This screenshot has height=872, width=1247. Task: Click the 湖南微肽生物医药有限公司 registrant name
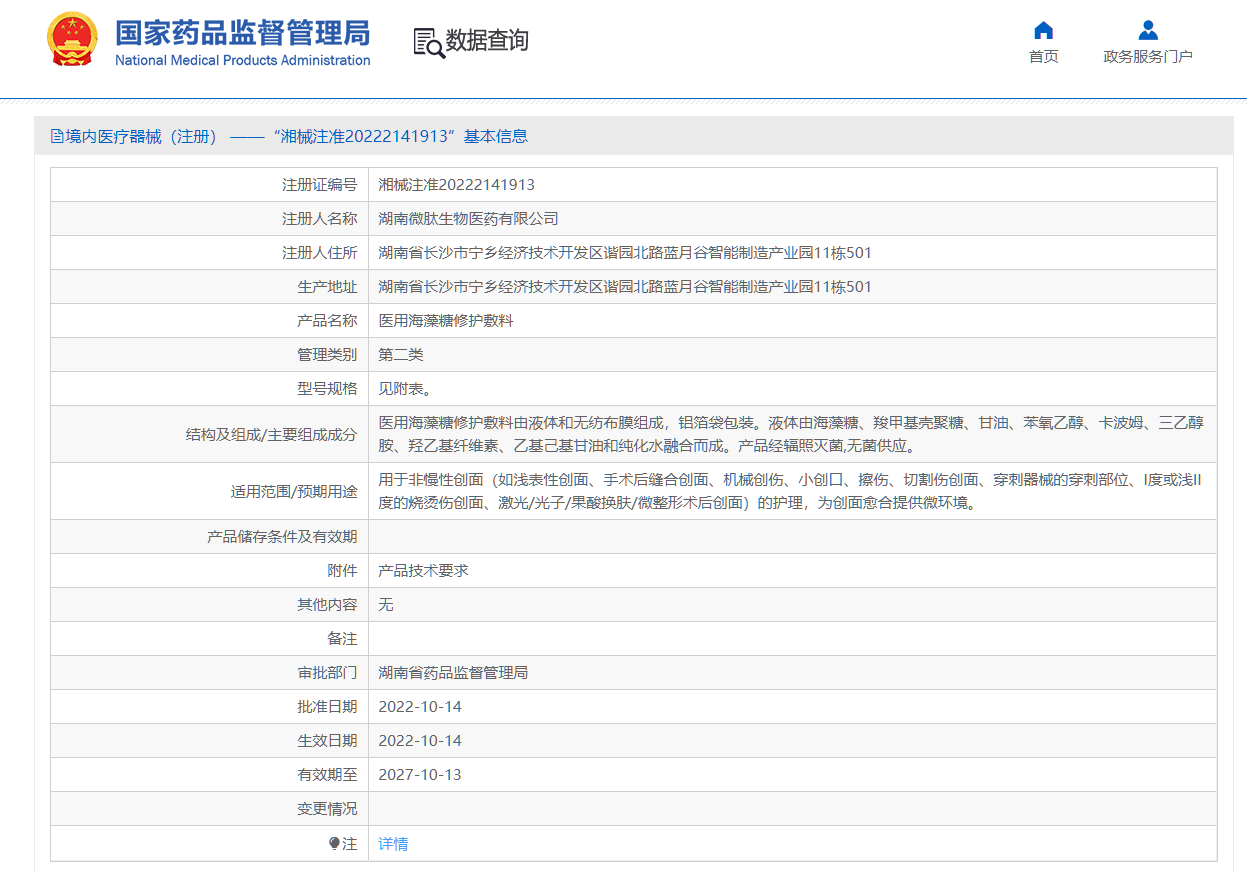(468, 219)
